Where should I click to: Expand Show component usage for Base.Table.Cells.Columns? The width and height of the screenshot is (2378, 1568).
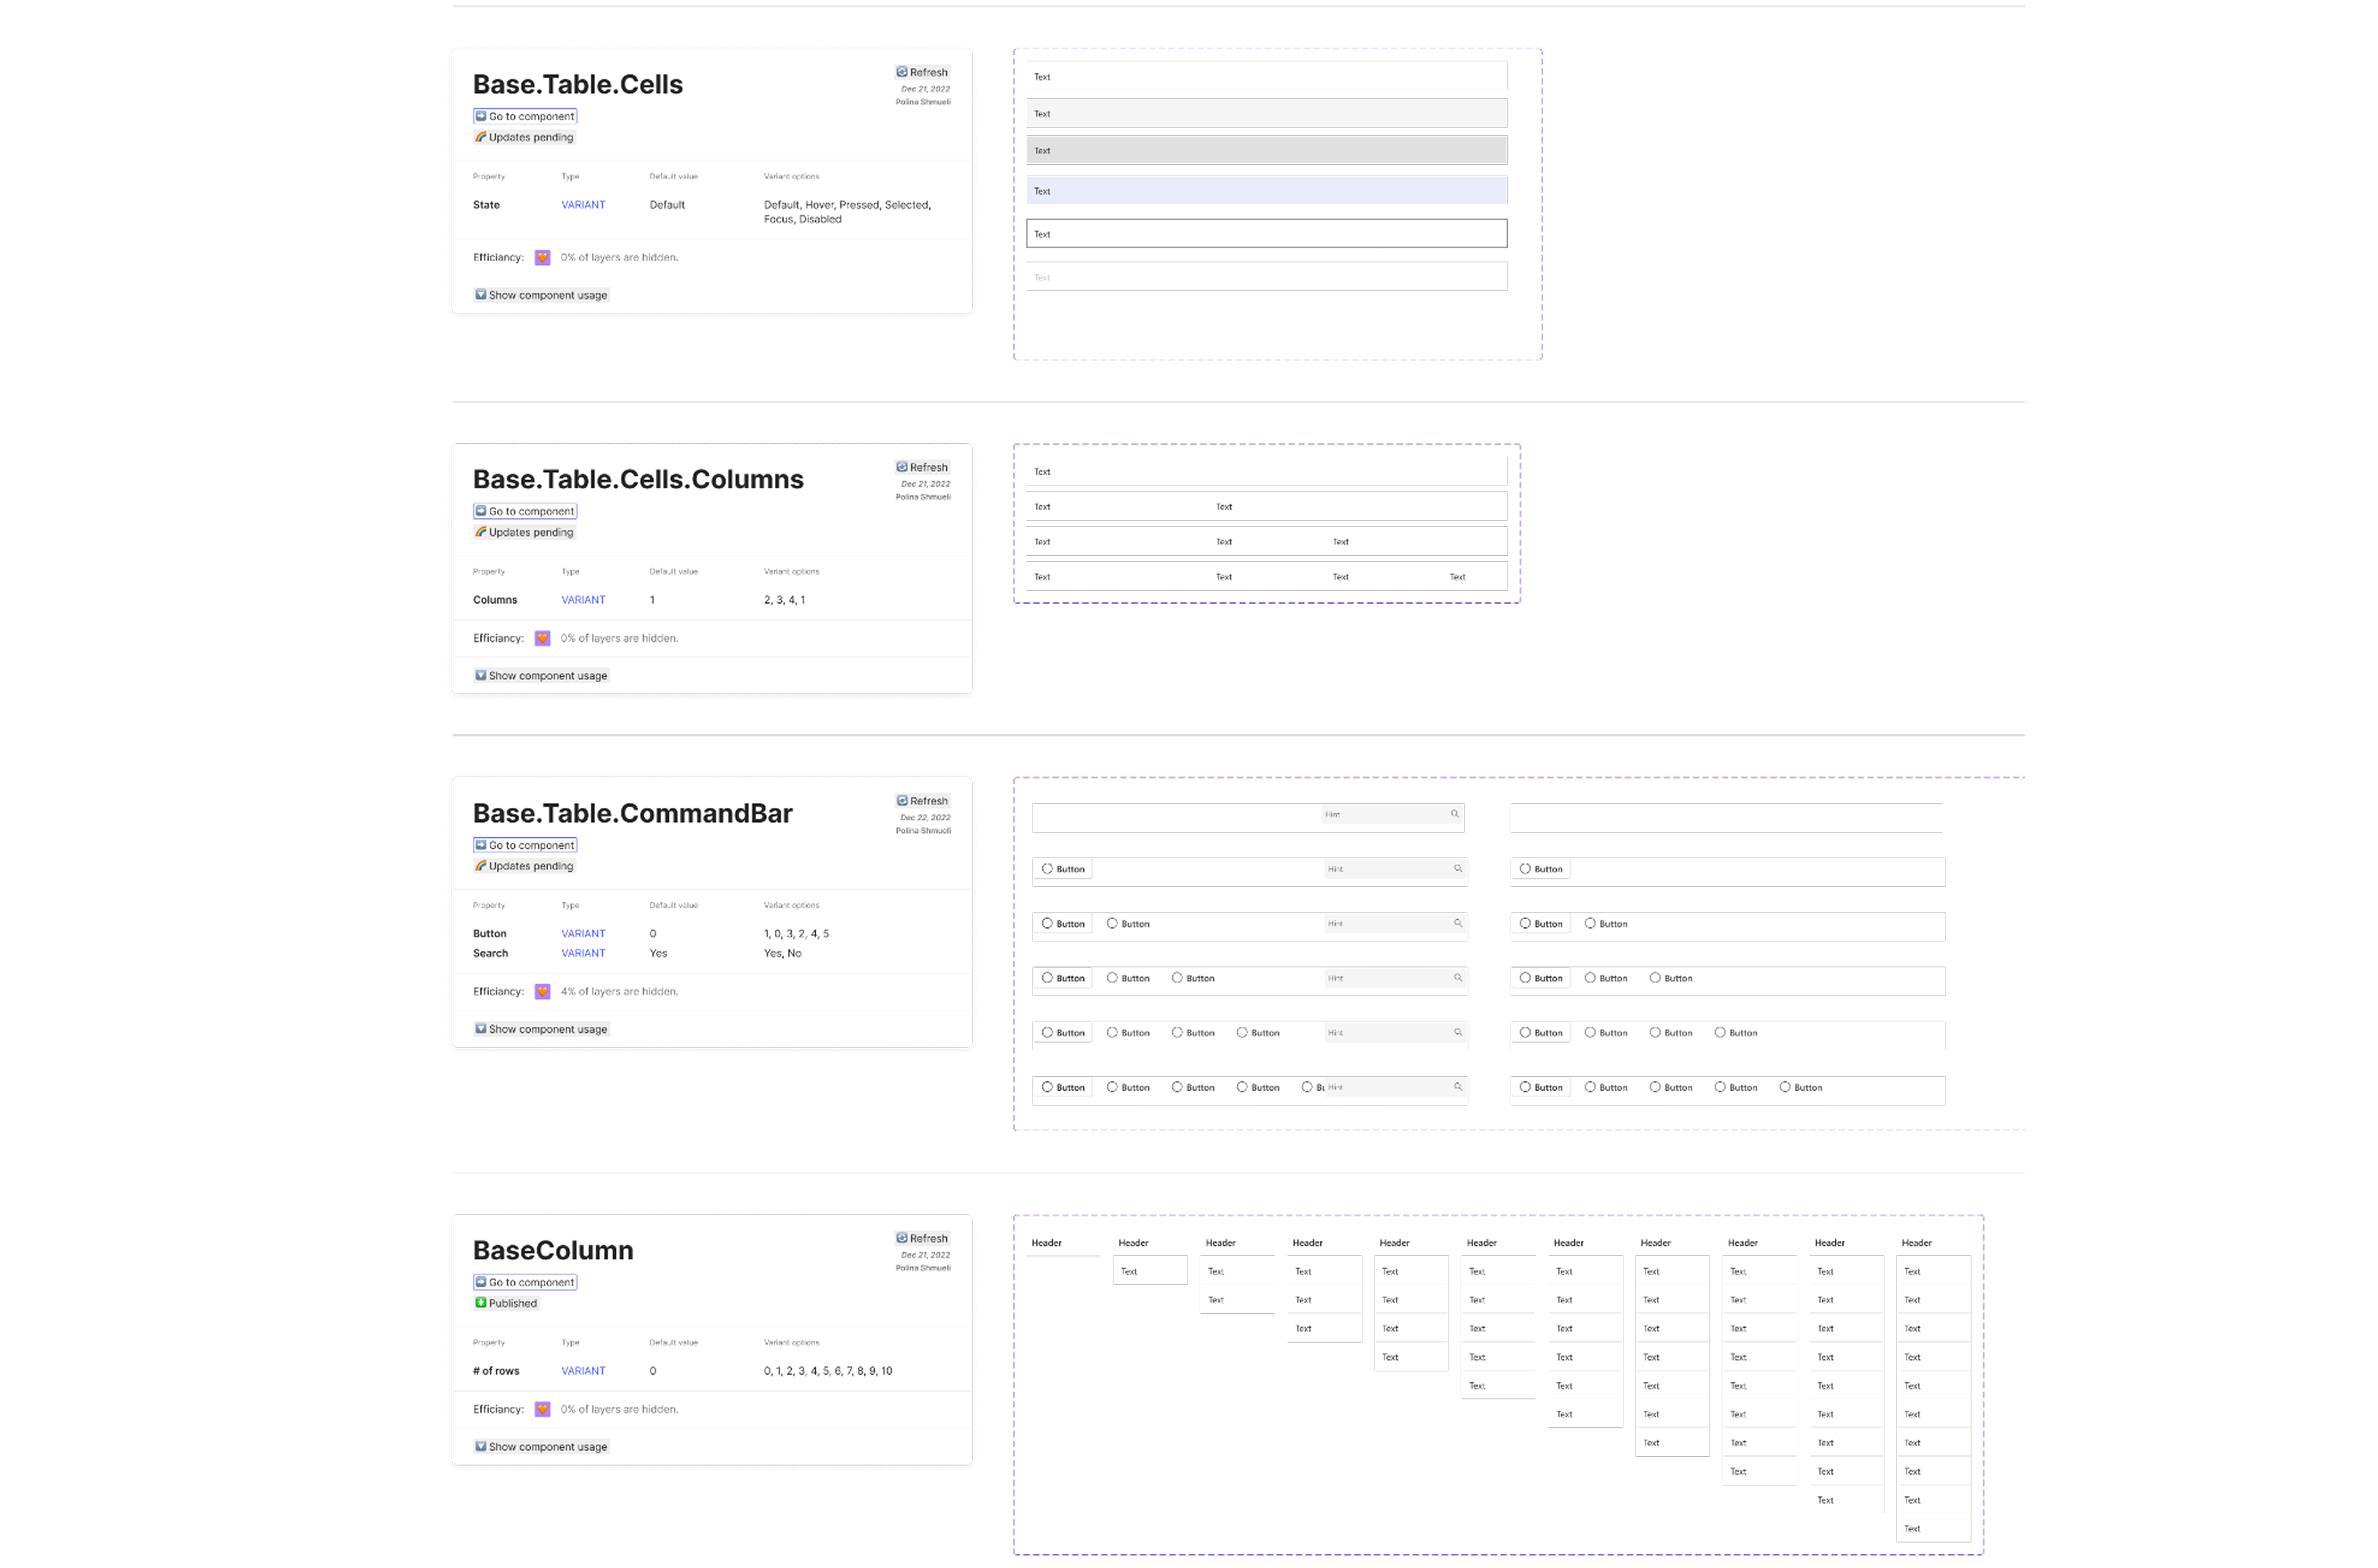pos(541,676)
